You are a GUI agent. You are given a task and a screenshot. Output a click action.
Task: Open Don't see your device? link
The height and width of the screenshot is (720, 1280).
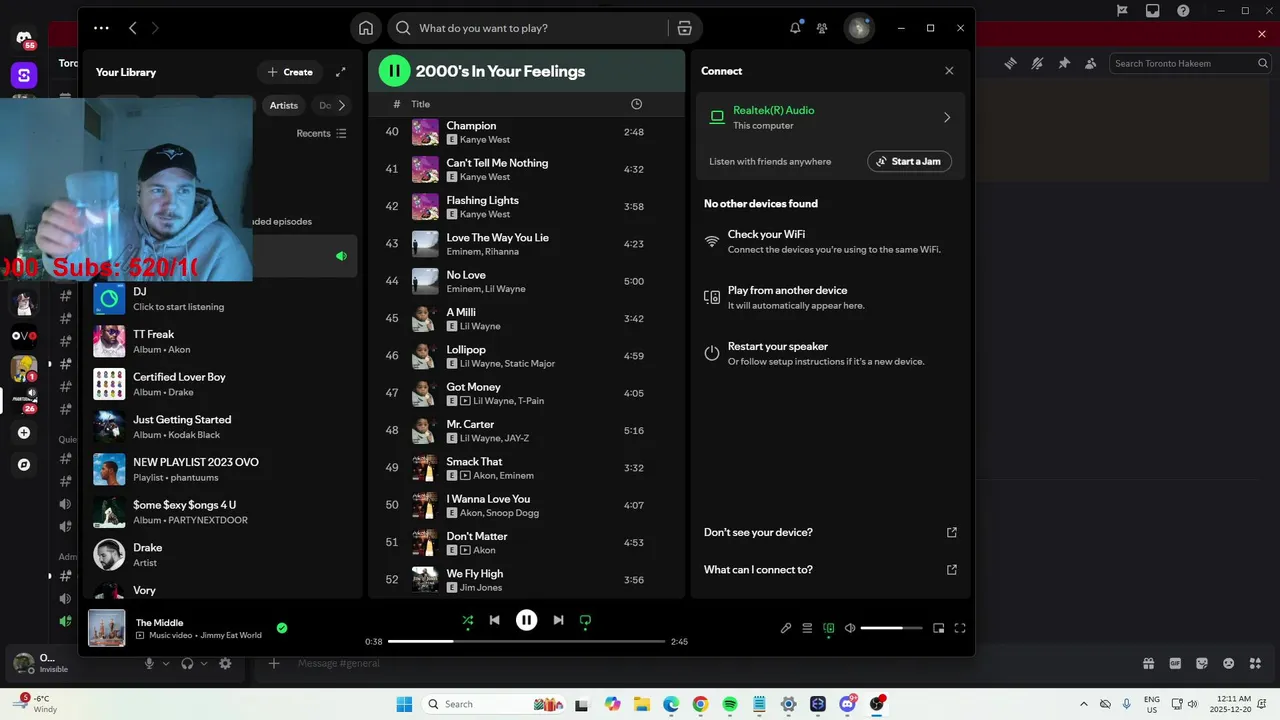(x=830, y=532)
